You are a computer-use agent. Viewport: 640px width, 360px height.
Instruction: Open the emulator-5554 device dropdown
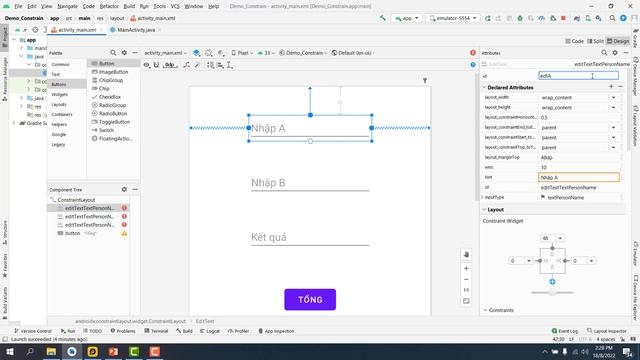click(x=453, y=18)
